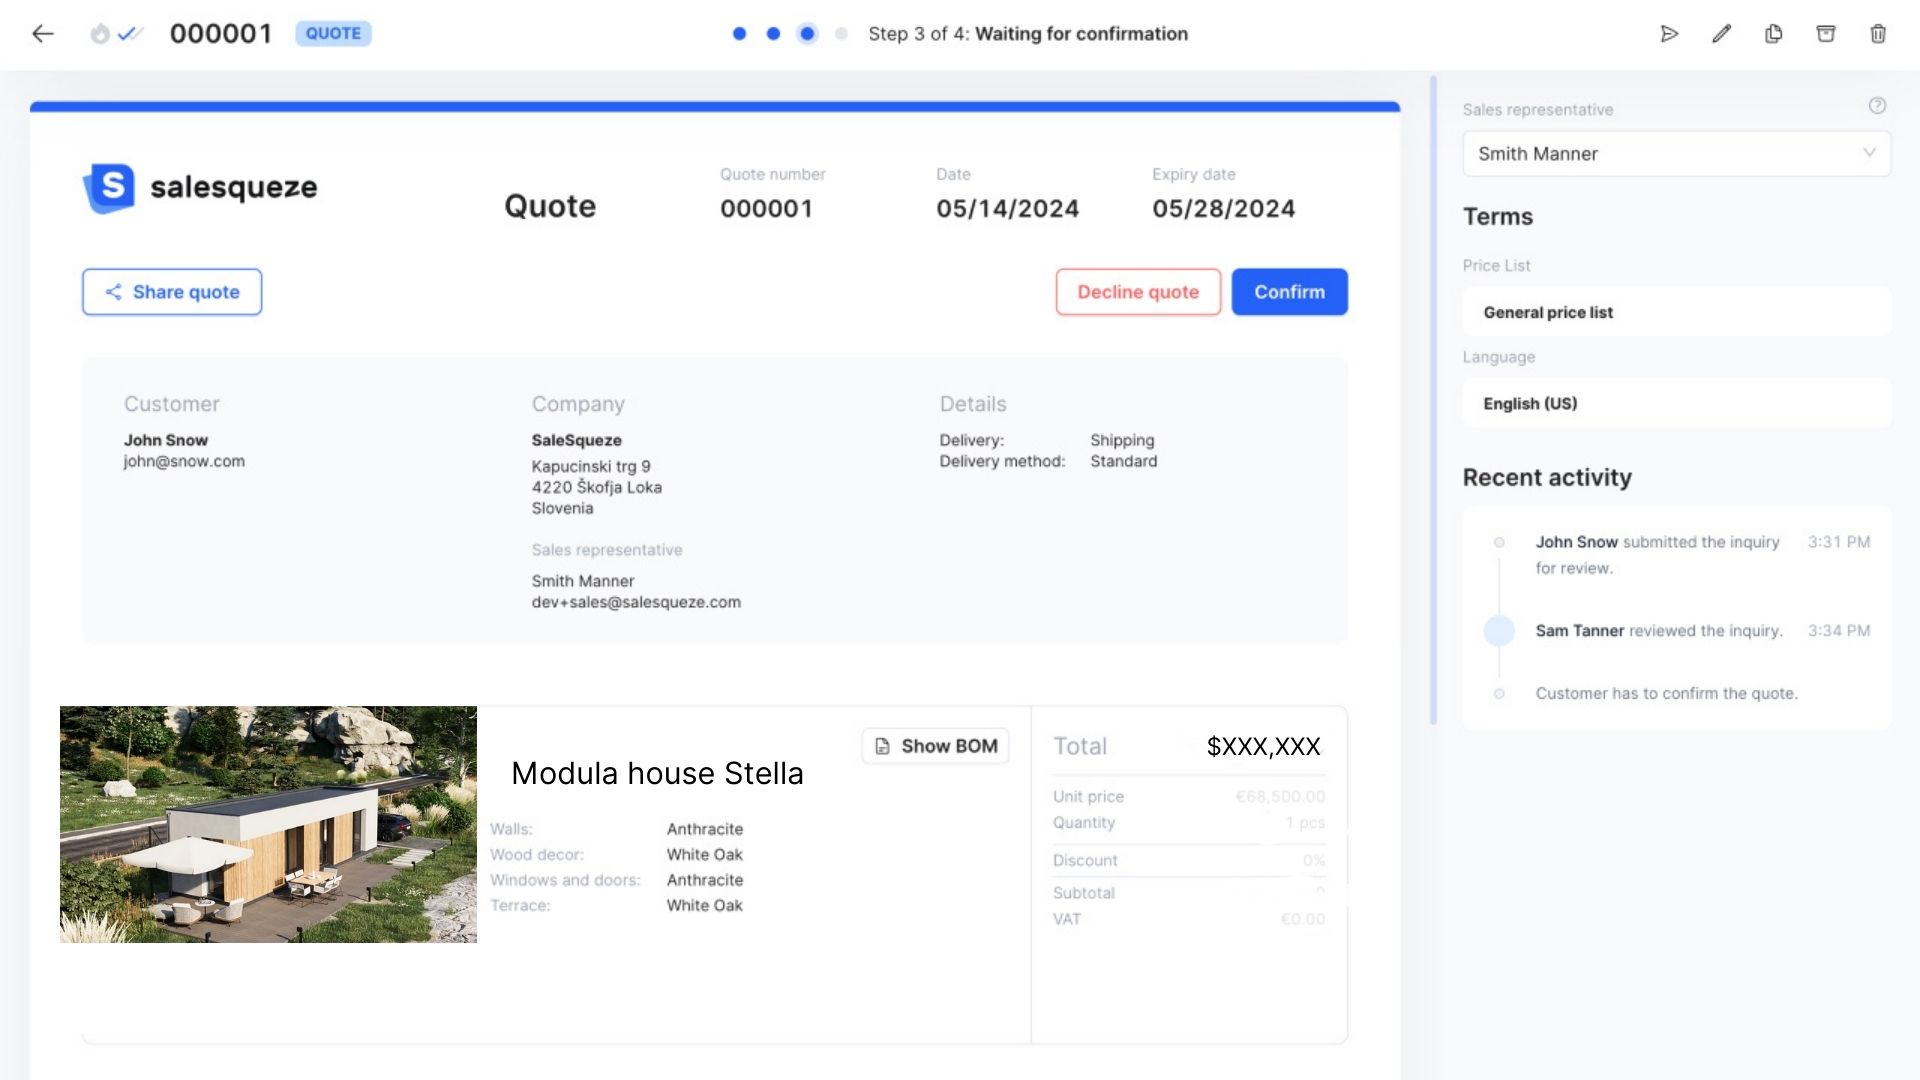Viewport: 1920px width, 1080px height.
Task: Click the total amount $XXX,XXX
Action: pos(1263,746)
